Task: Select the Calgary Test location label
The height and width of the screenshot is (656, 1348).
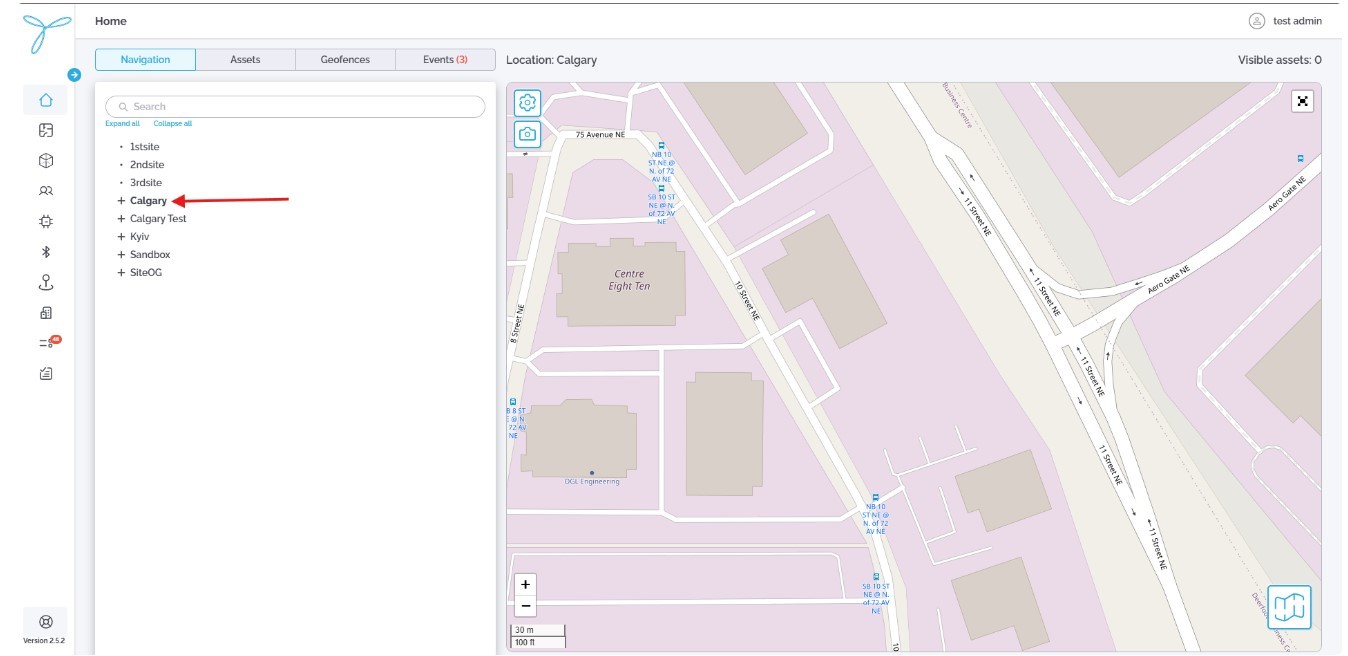Action: point(158,219)
